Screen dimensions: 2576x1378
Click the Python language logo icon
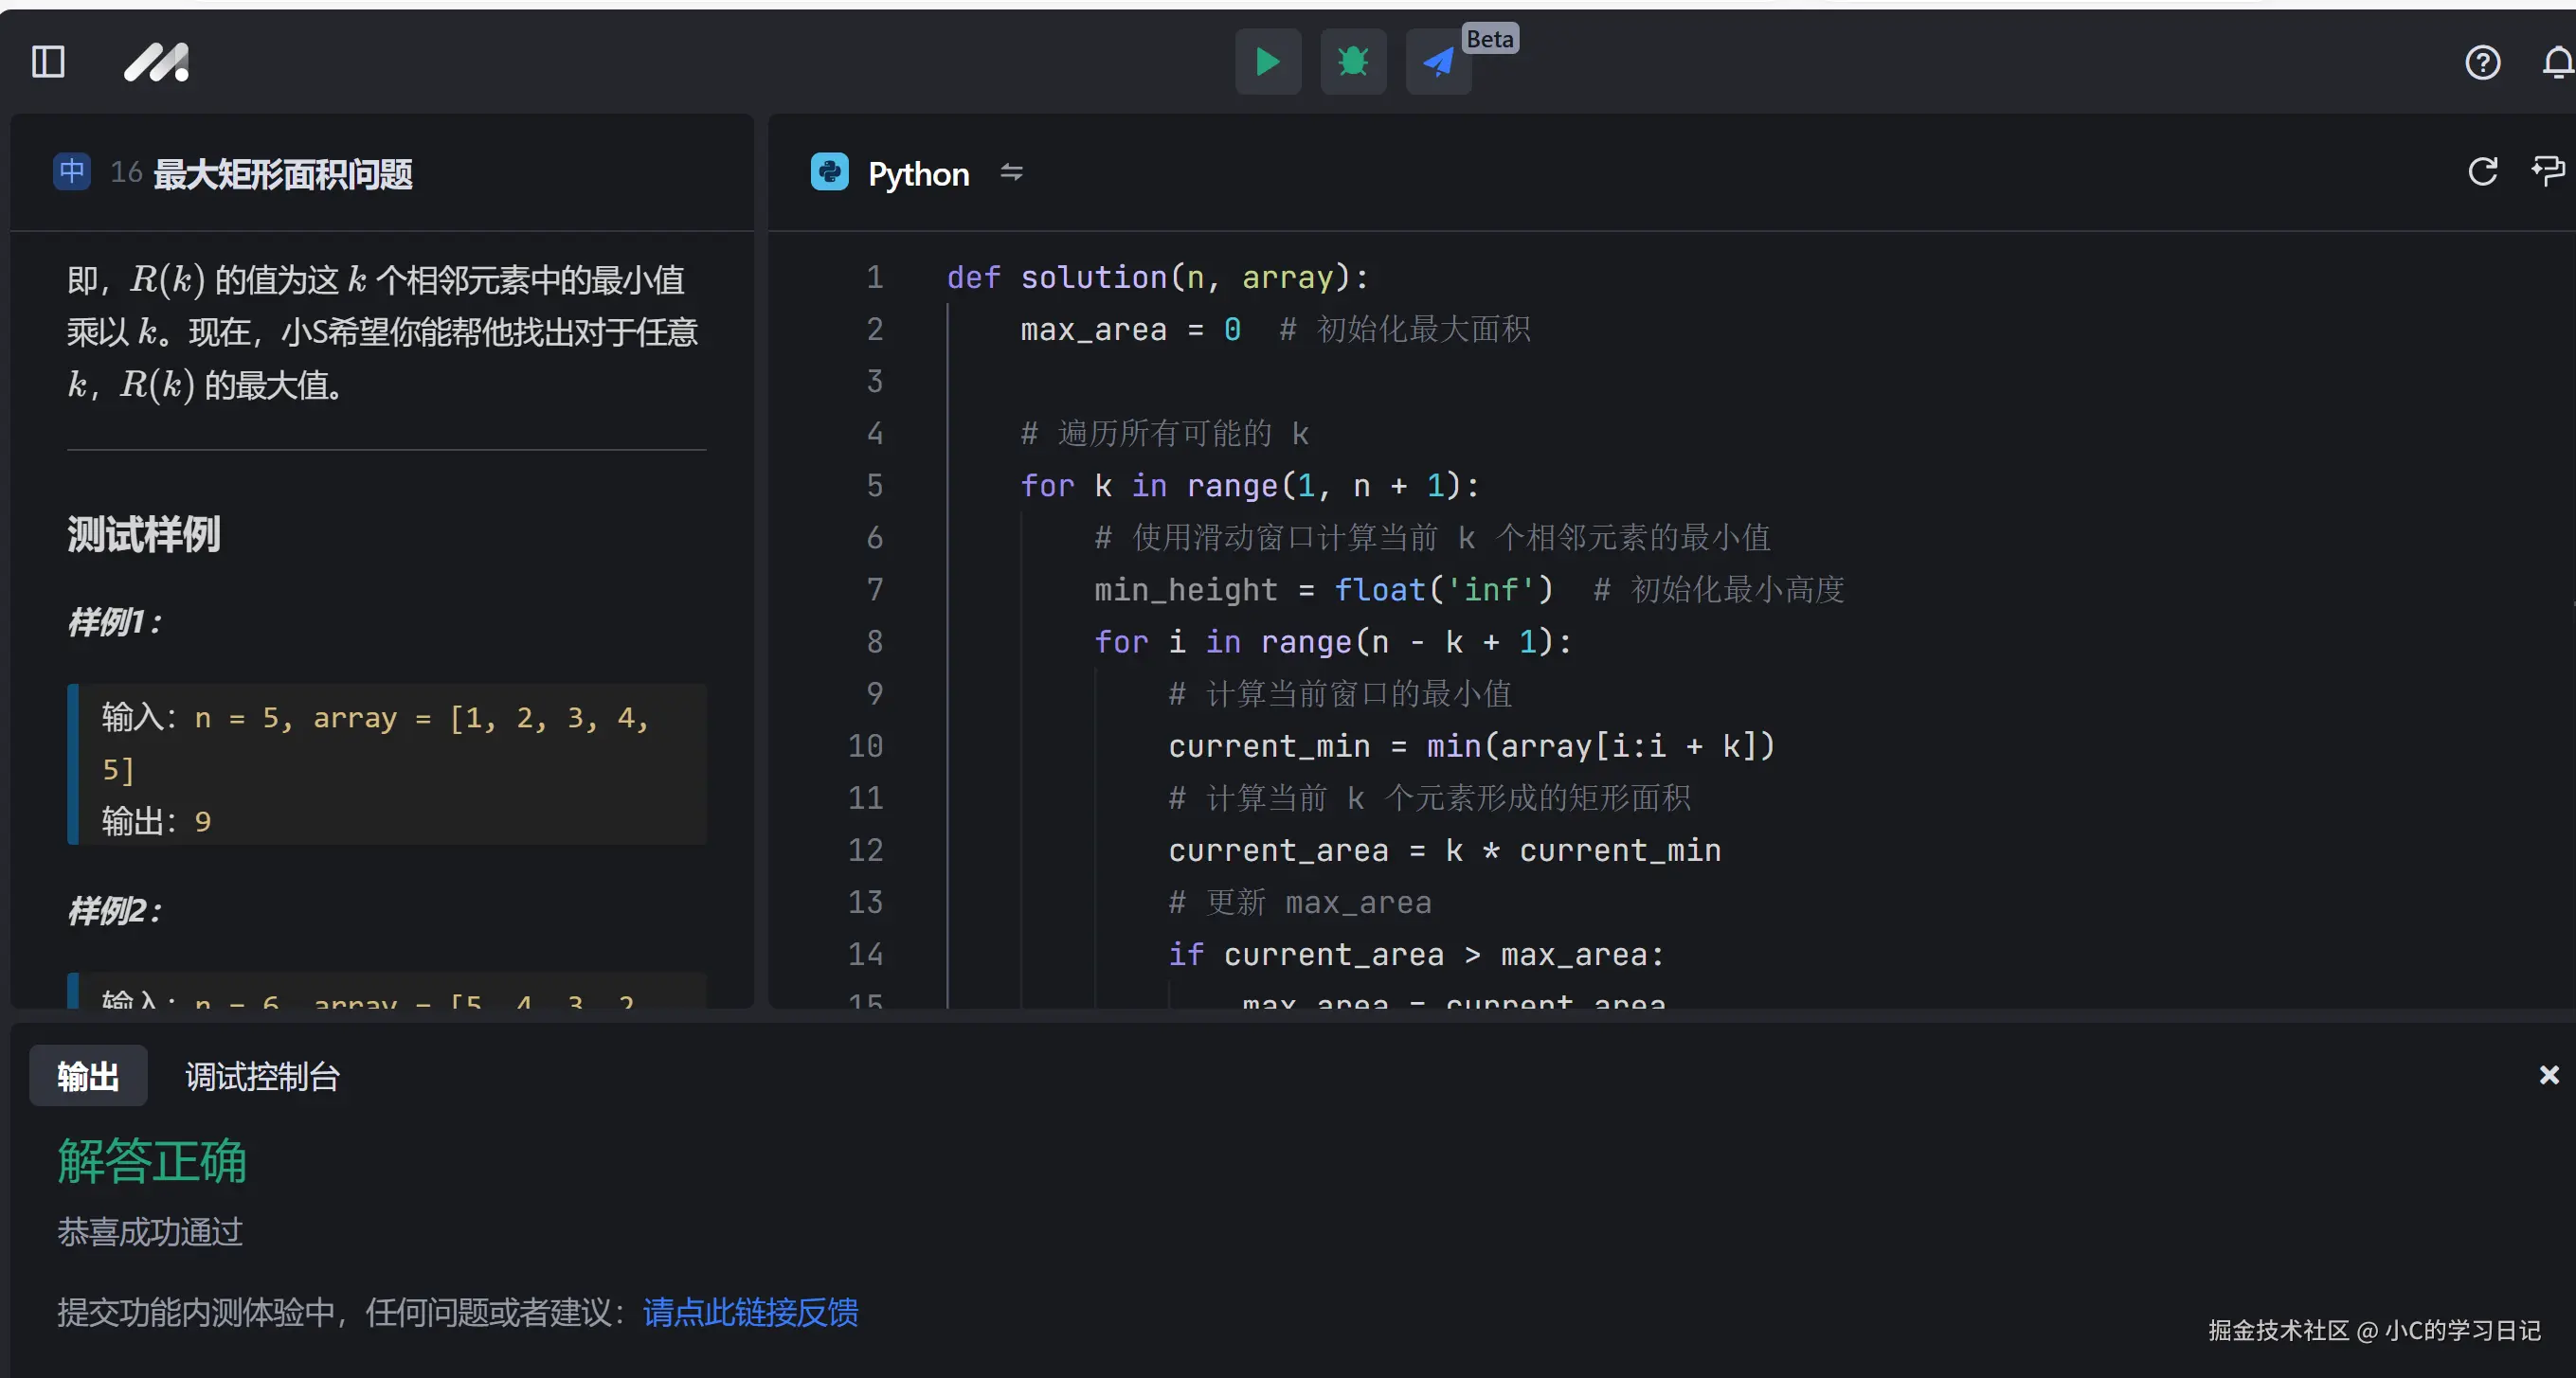point(829,173)
